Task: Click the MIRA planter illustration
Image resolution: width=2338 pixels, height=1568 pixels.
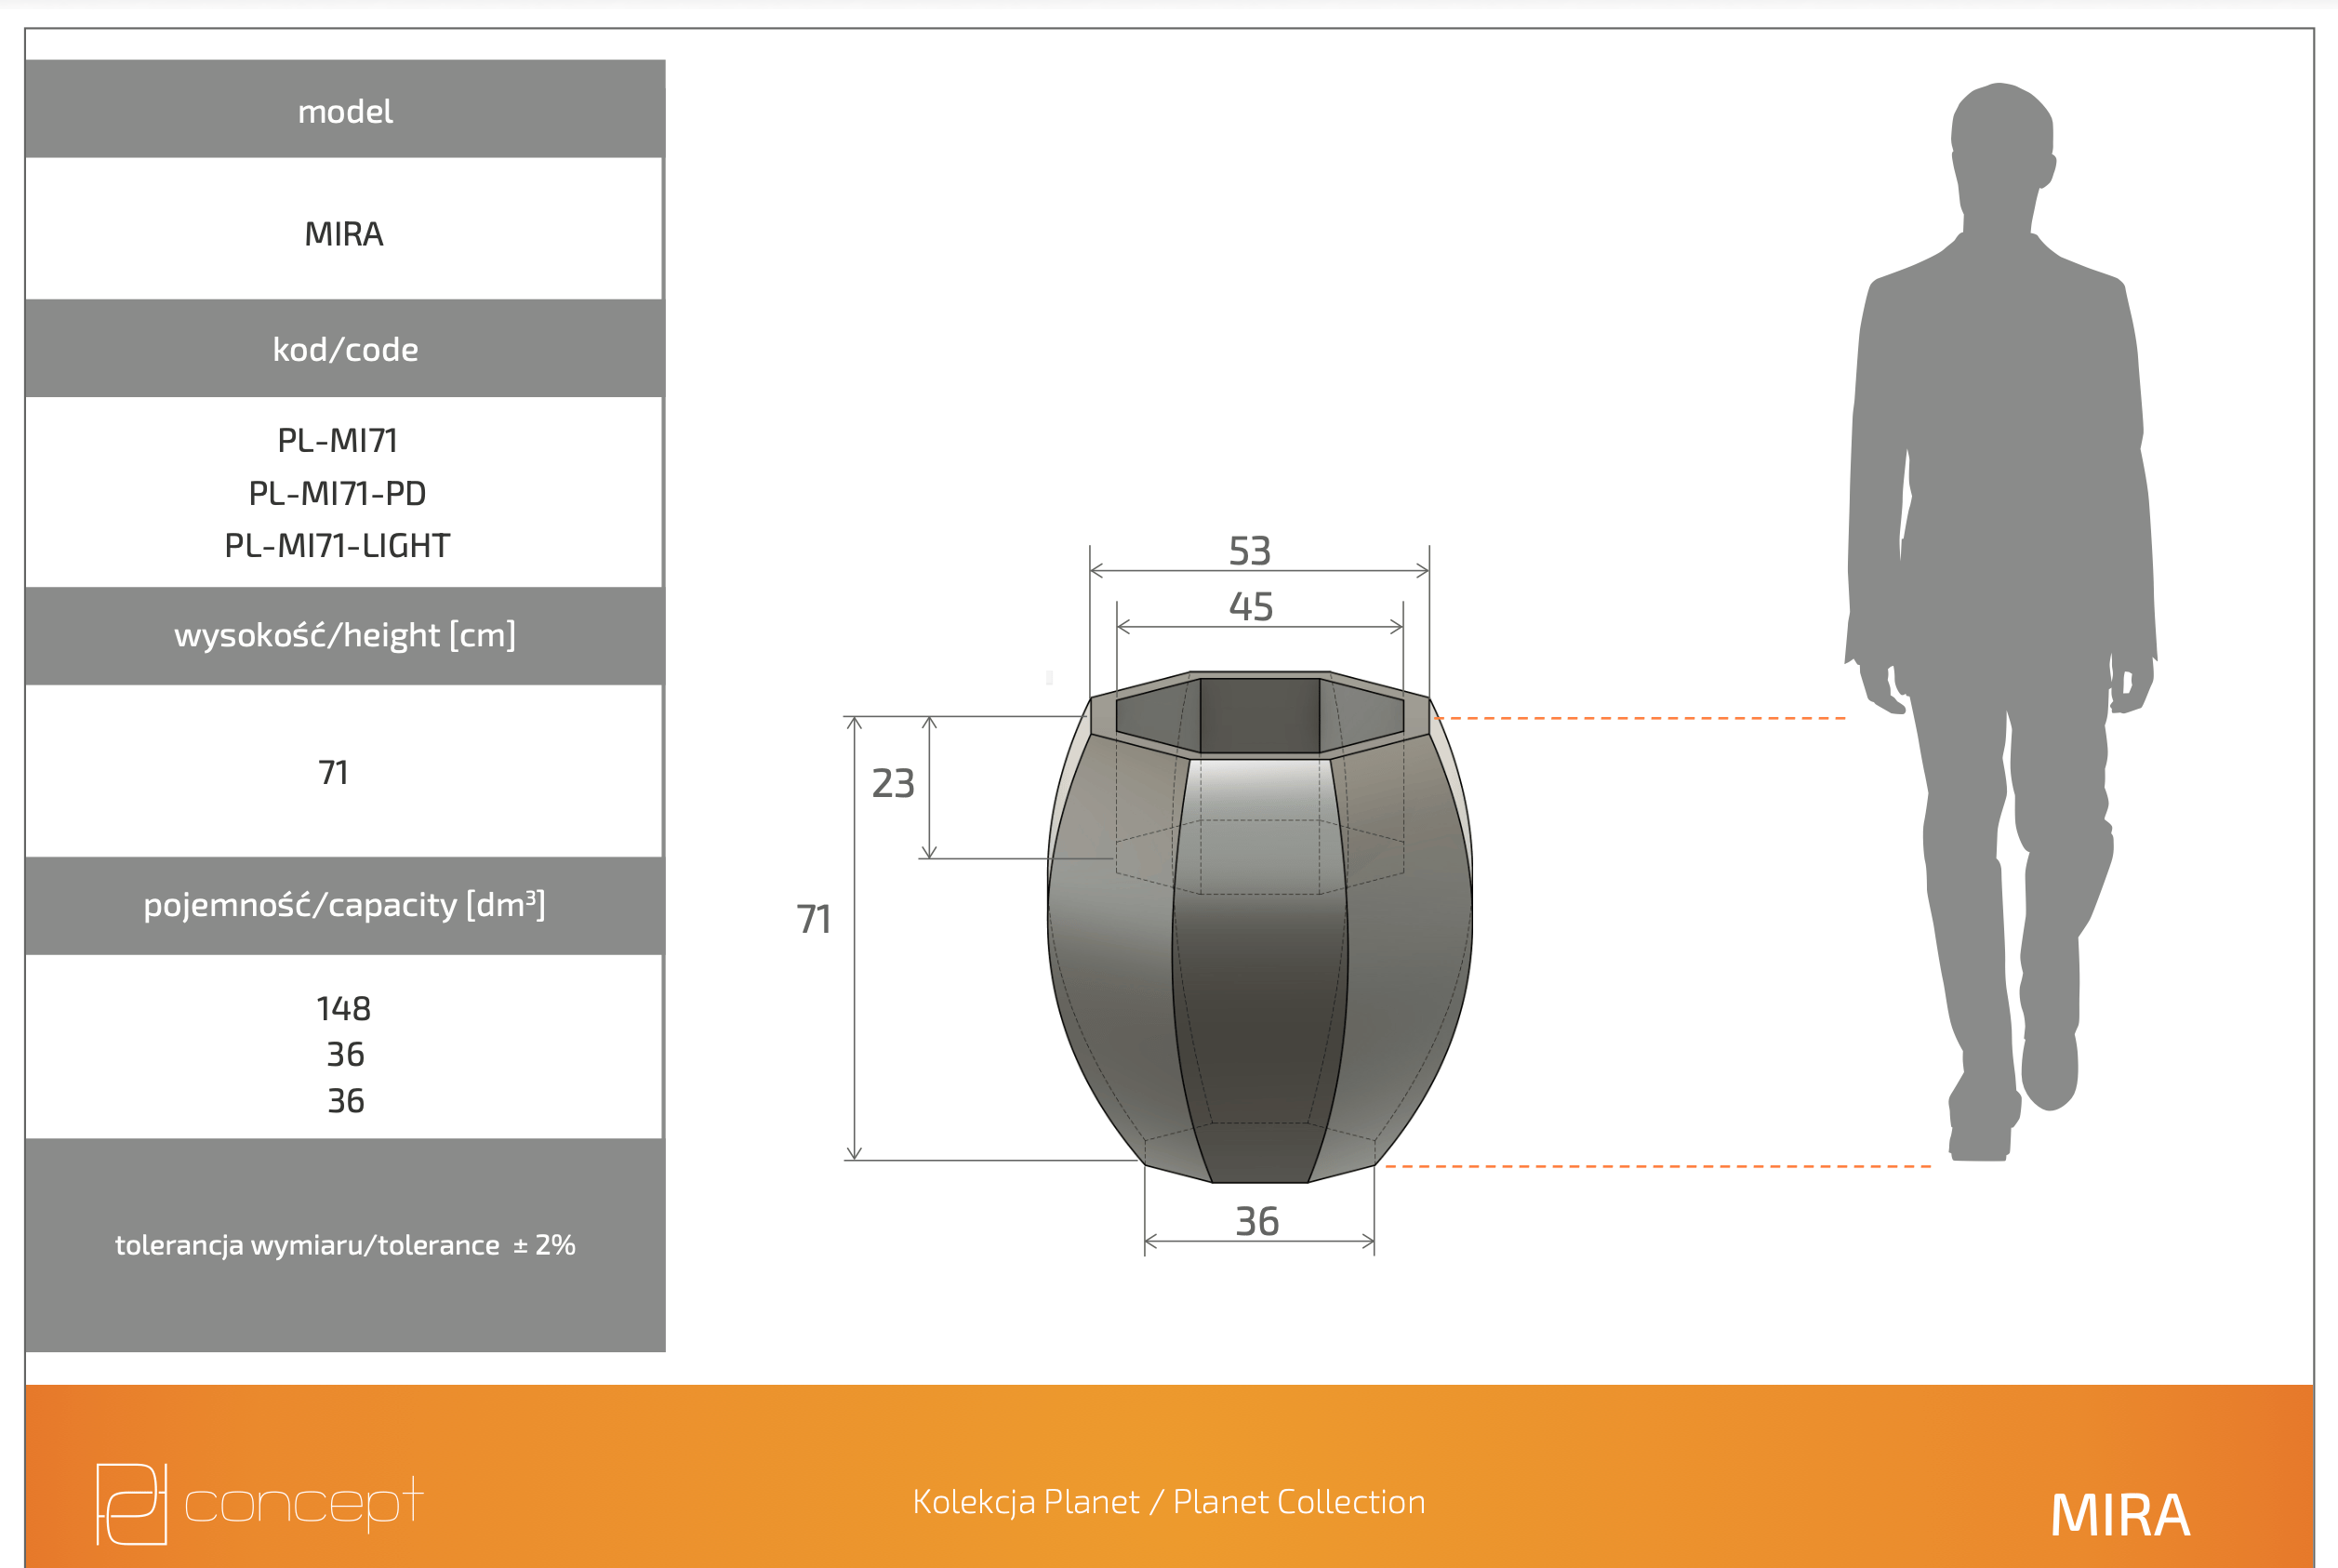Action: (x=1259, y=927)
